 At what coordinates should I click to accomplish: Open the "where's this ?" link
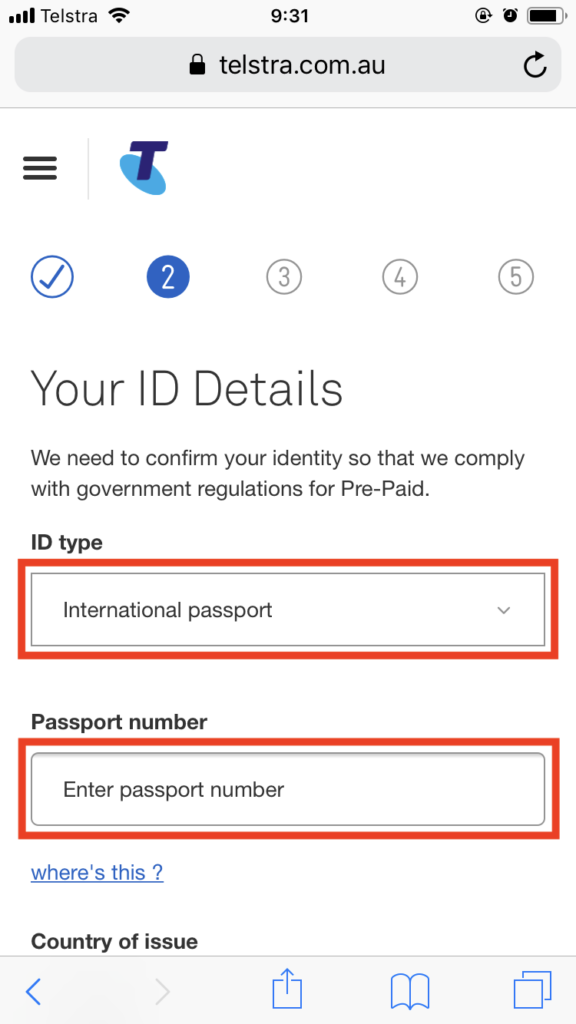pyautogui.click(x=97, y=872)
